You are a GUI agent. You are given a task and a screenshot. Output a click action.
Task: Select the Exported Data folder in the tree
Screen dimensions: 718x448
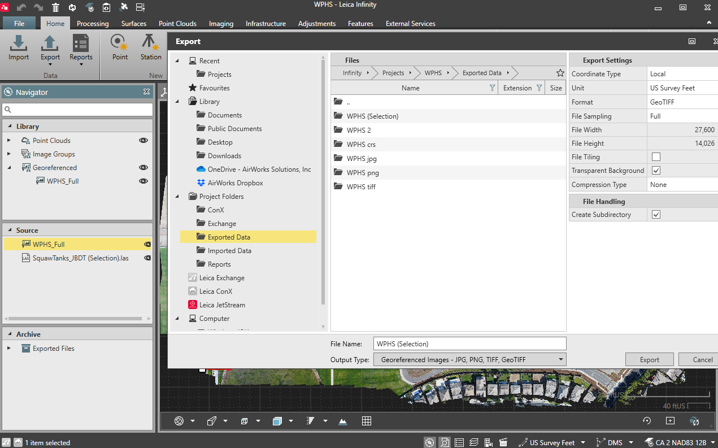[x=248, y=237]
